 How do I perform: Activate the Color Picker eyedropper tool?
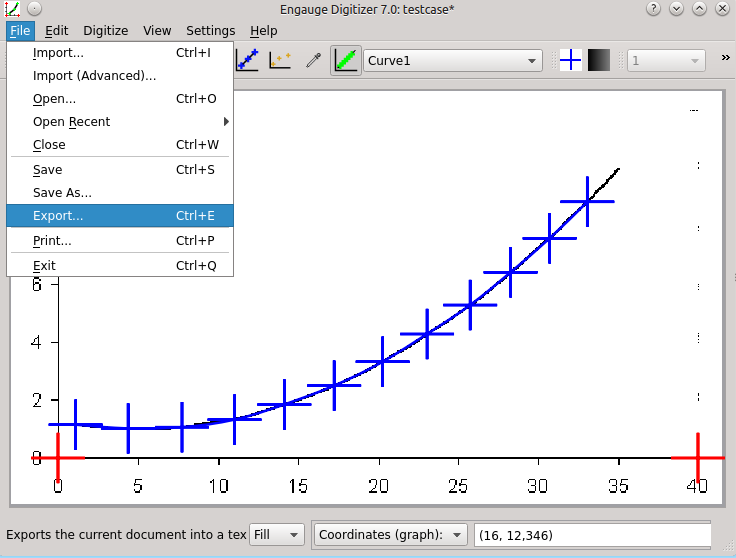pos(313,61)
